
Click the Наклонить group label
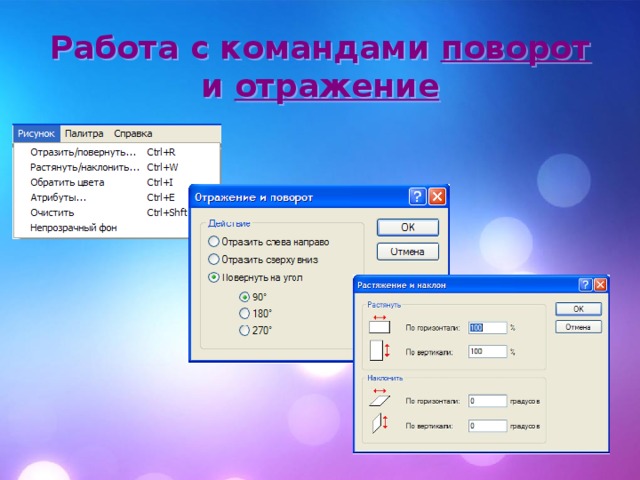click(385, 378)
